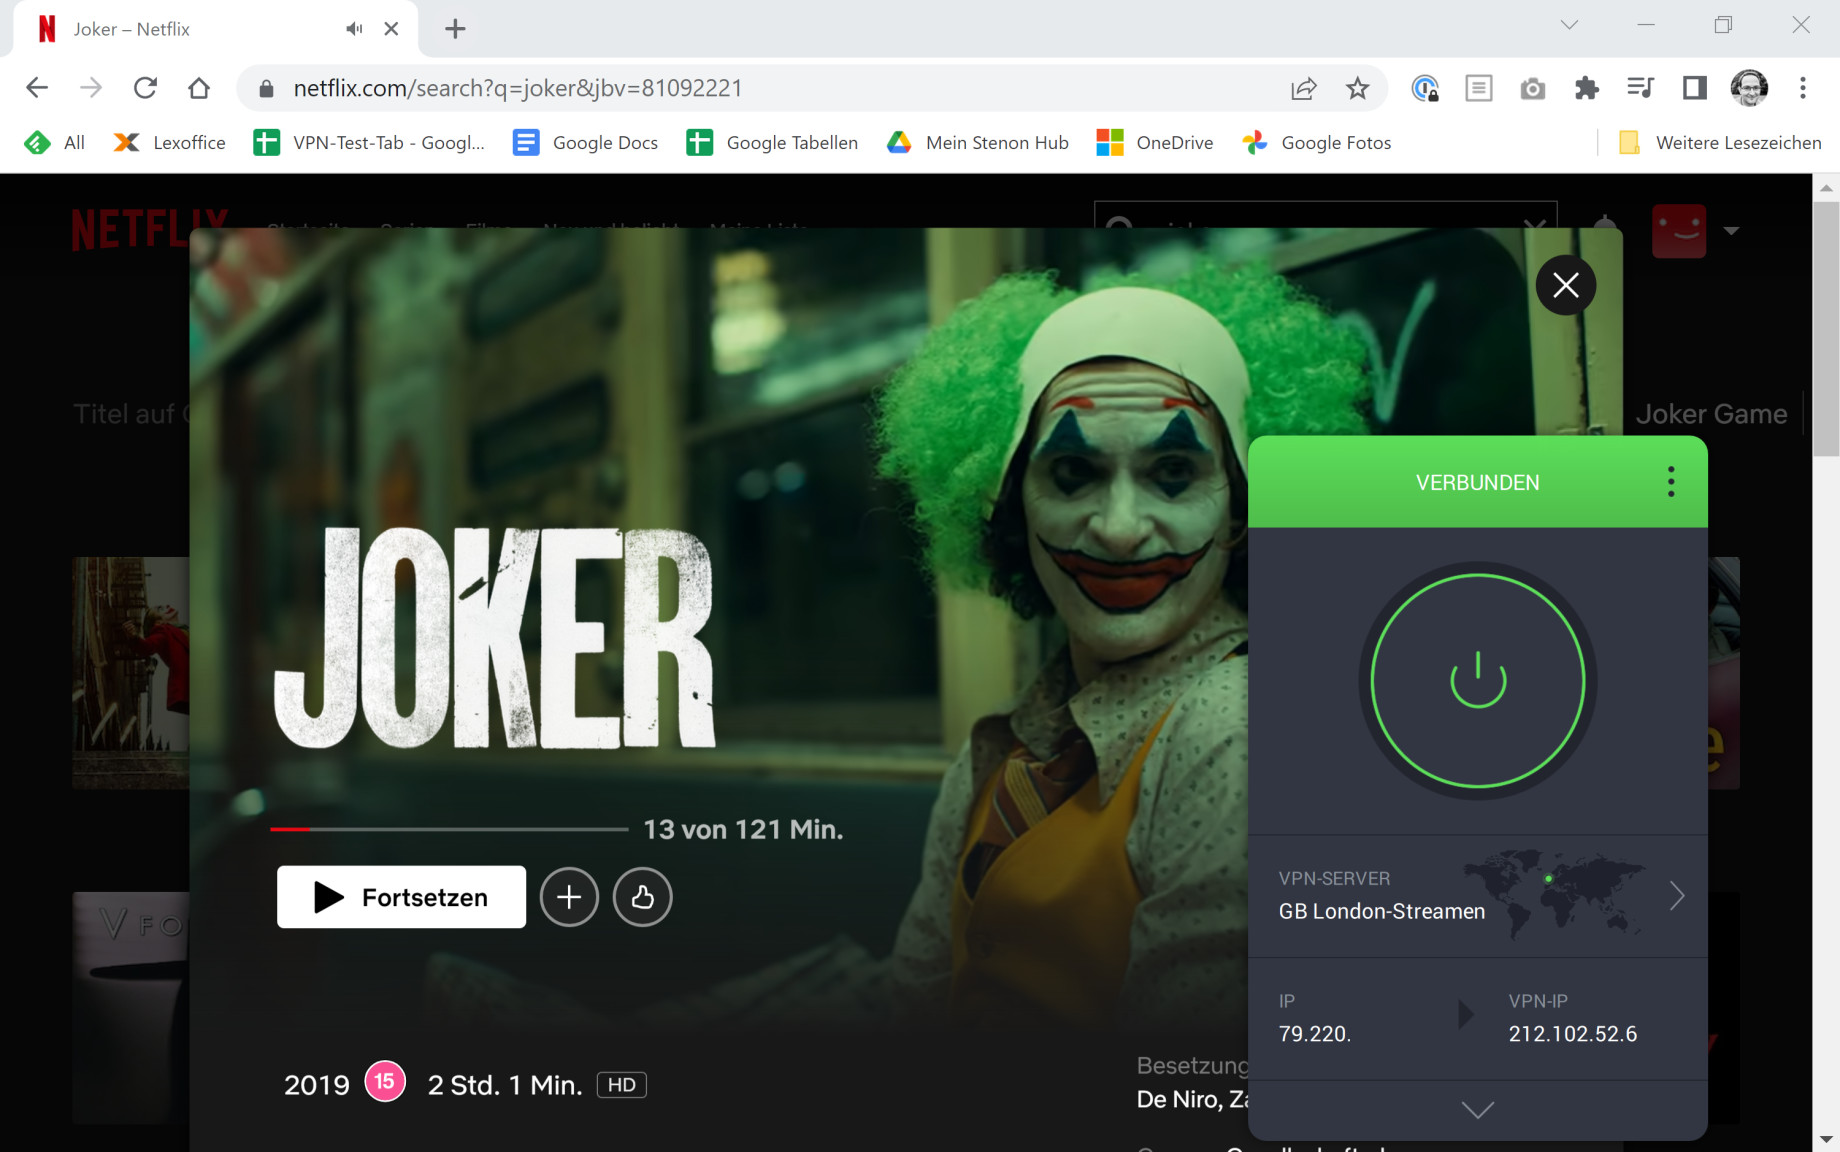Click Fortsetzen to resume Joker

(401, 897)
